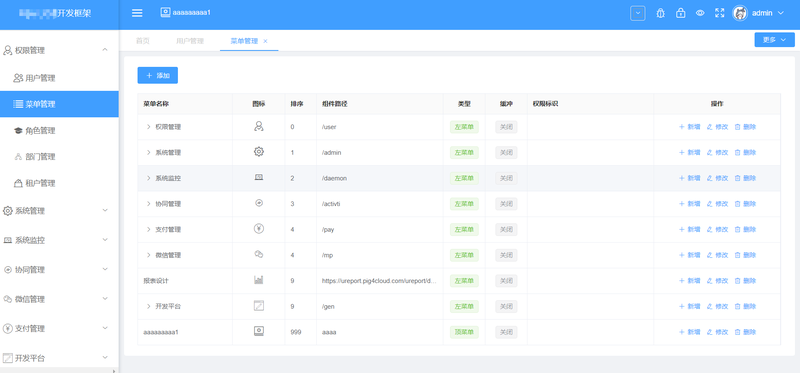
Task: Click the chart icon in 报表设计 row
Action: [259, 280]
